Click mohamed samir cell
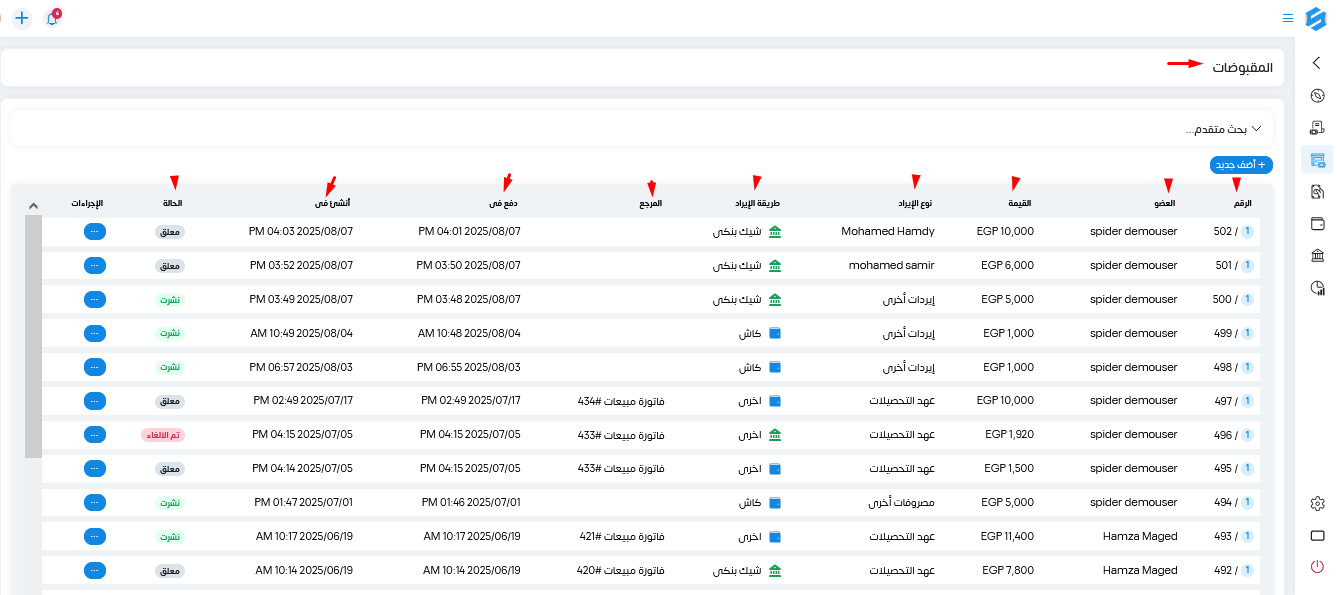Image resolution: width=1337 pixels, height=595 pixels. tap(892, 265)
